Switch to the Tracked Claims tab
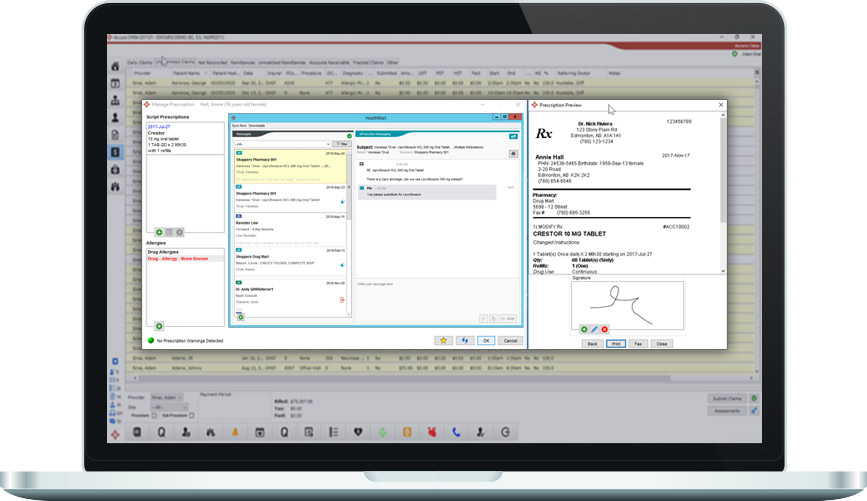Screen dimensions: 867x501 pyautogui.click(x=368, y=62)
